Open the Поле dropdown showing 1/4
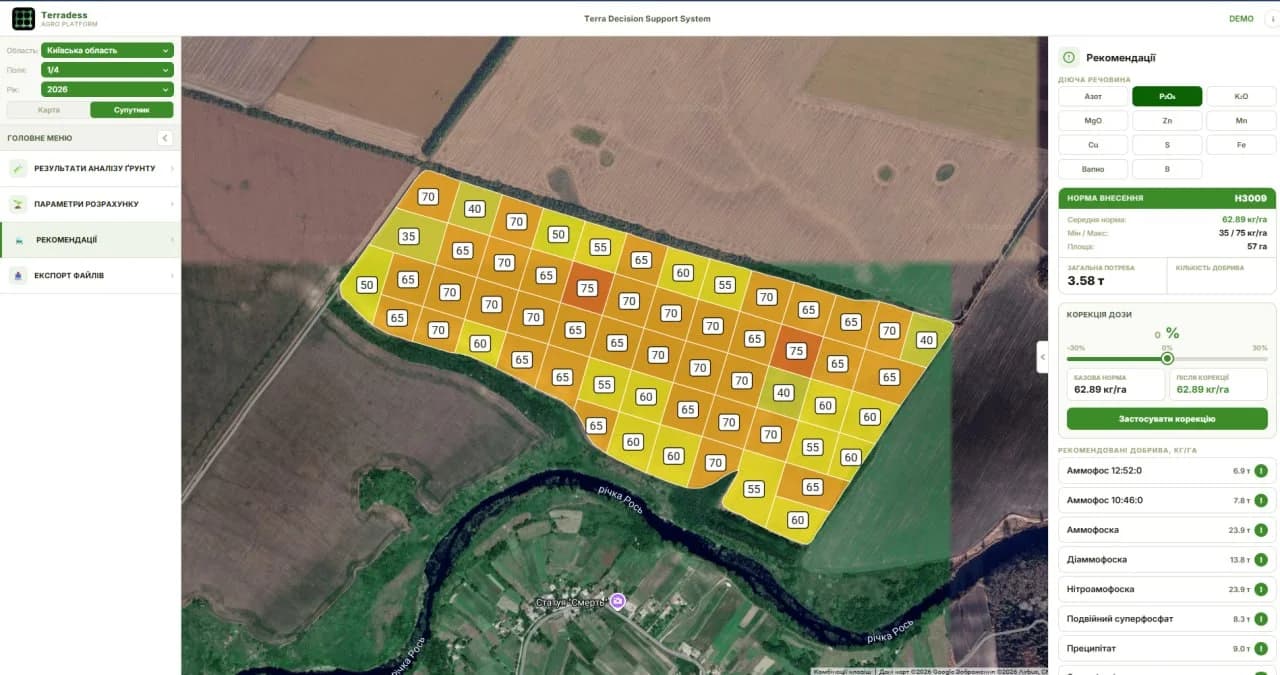Image resolution: width=1280 pixels, height=675 pixels. [108, 70]
